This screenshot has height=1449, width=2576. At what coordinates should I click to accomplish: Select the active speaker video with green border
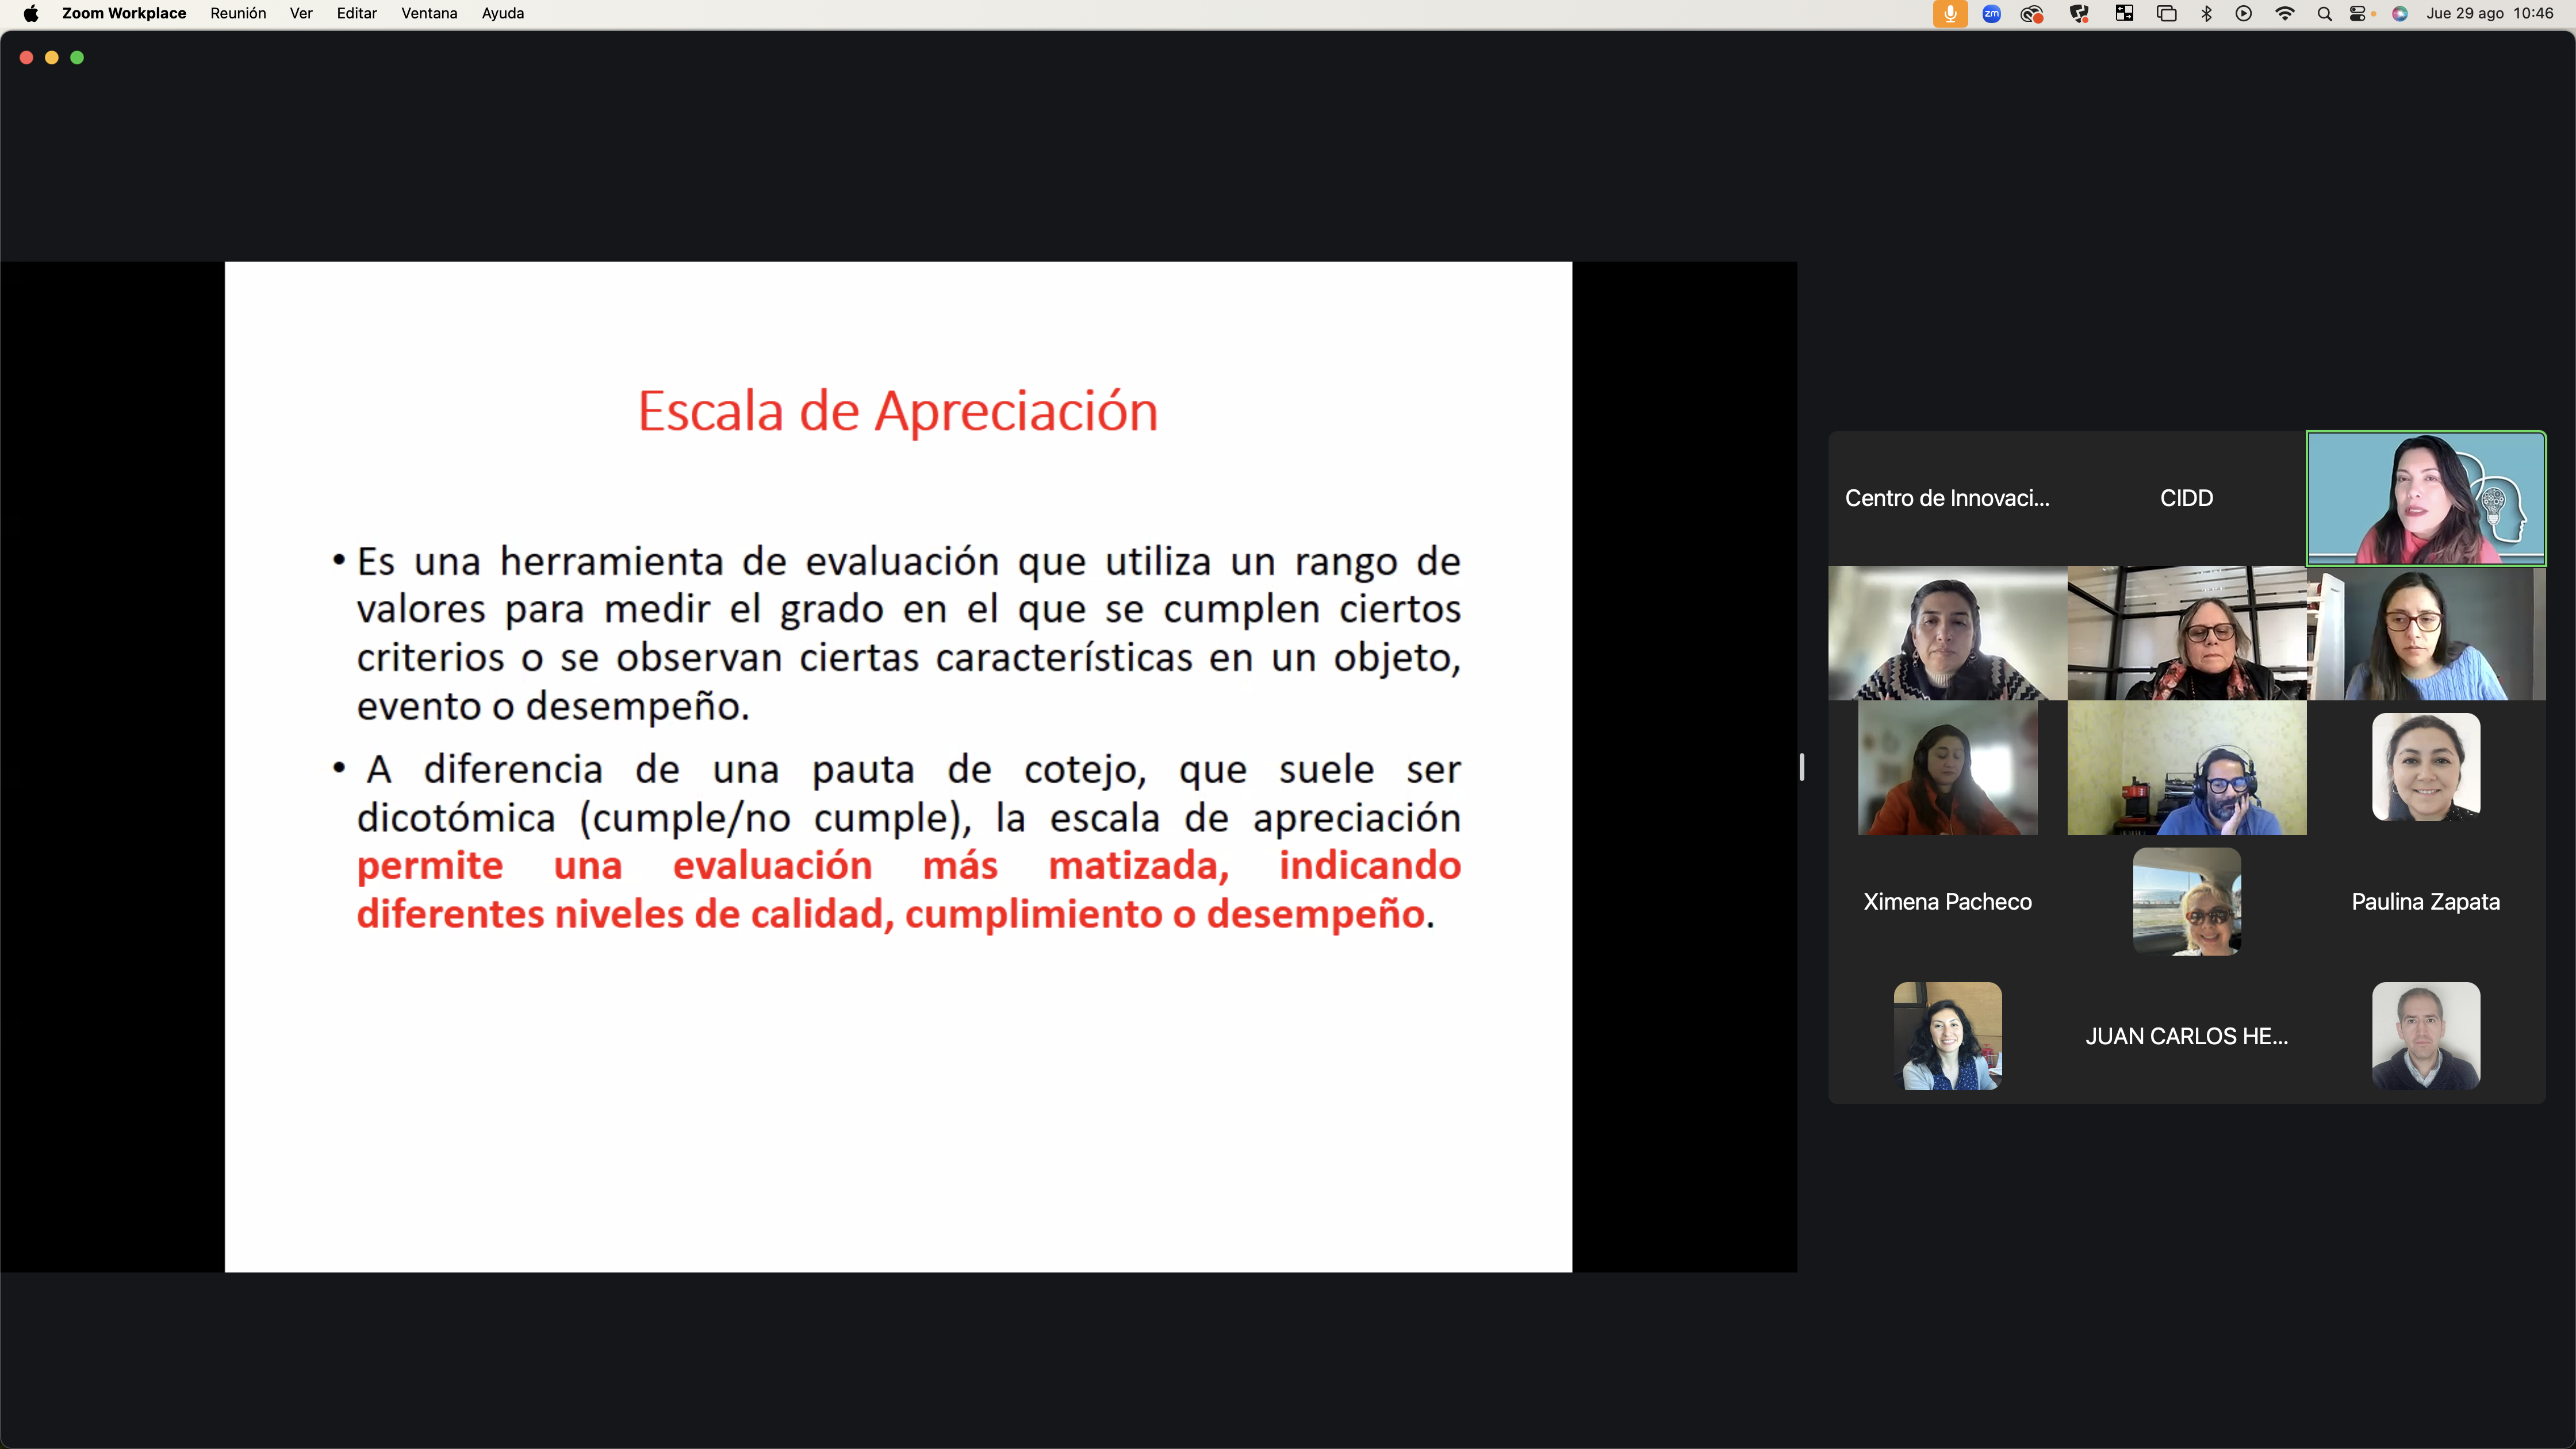(x=2426, y=498)
